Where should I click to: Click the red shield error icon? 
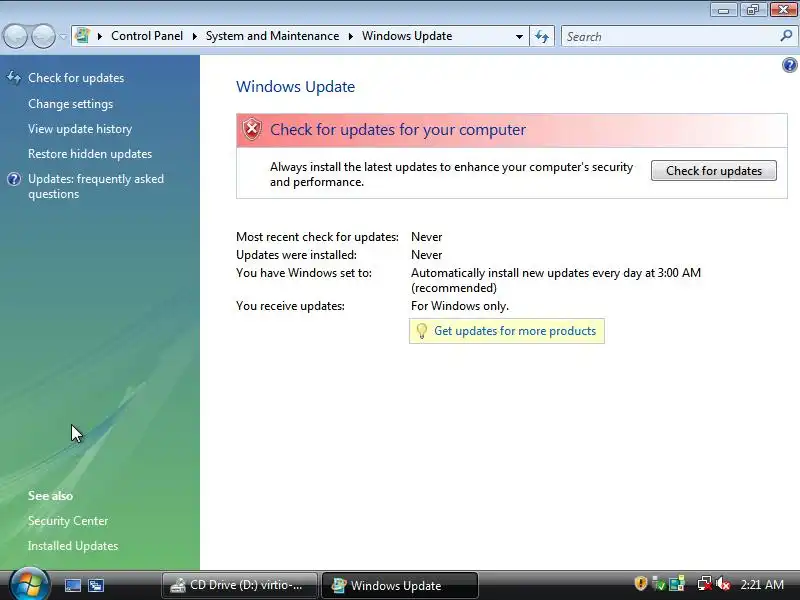[x=252, y=129]
